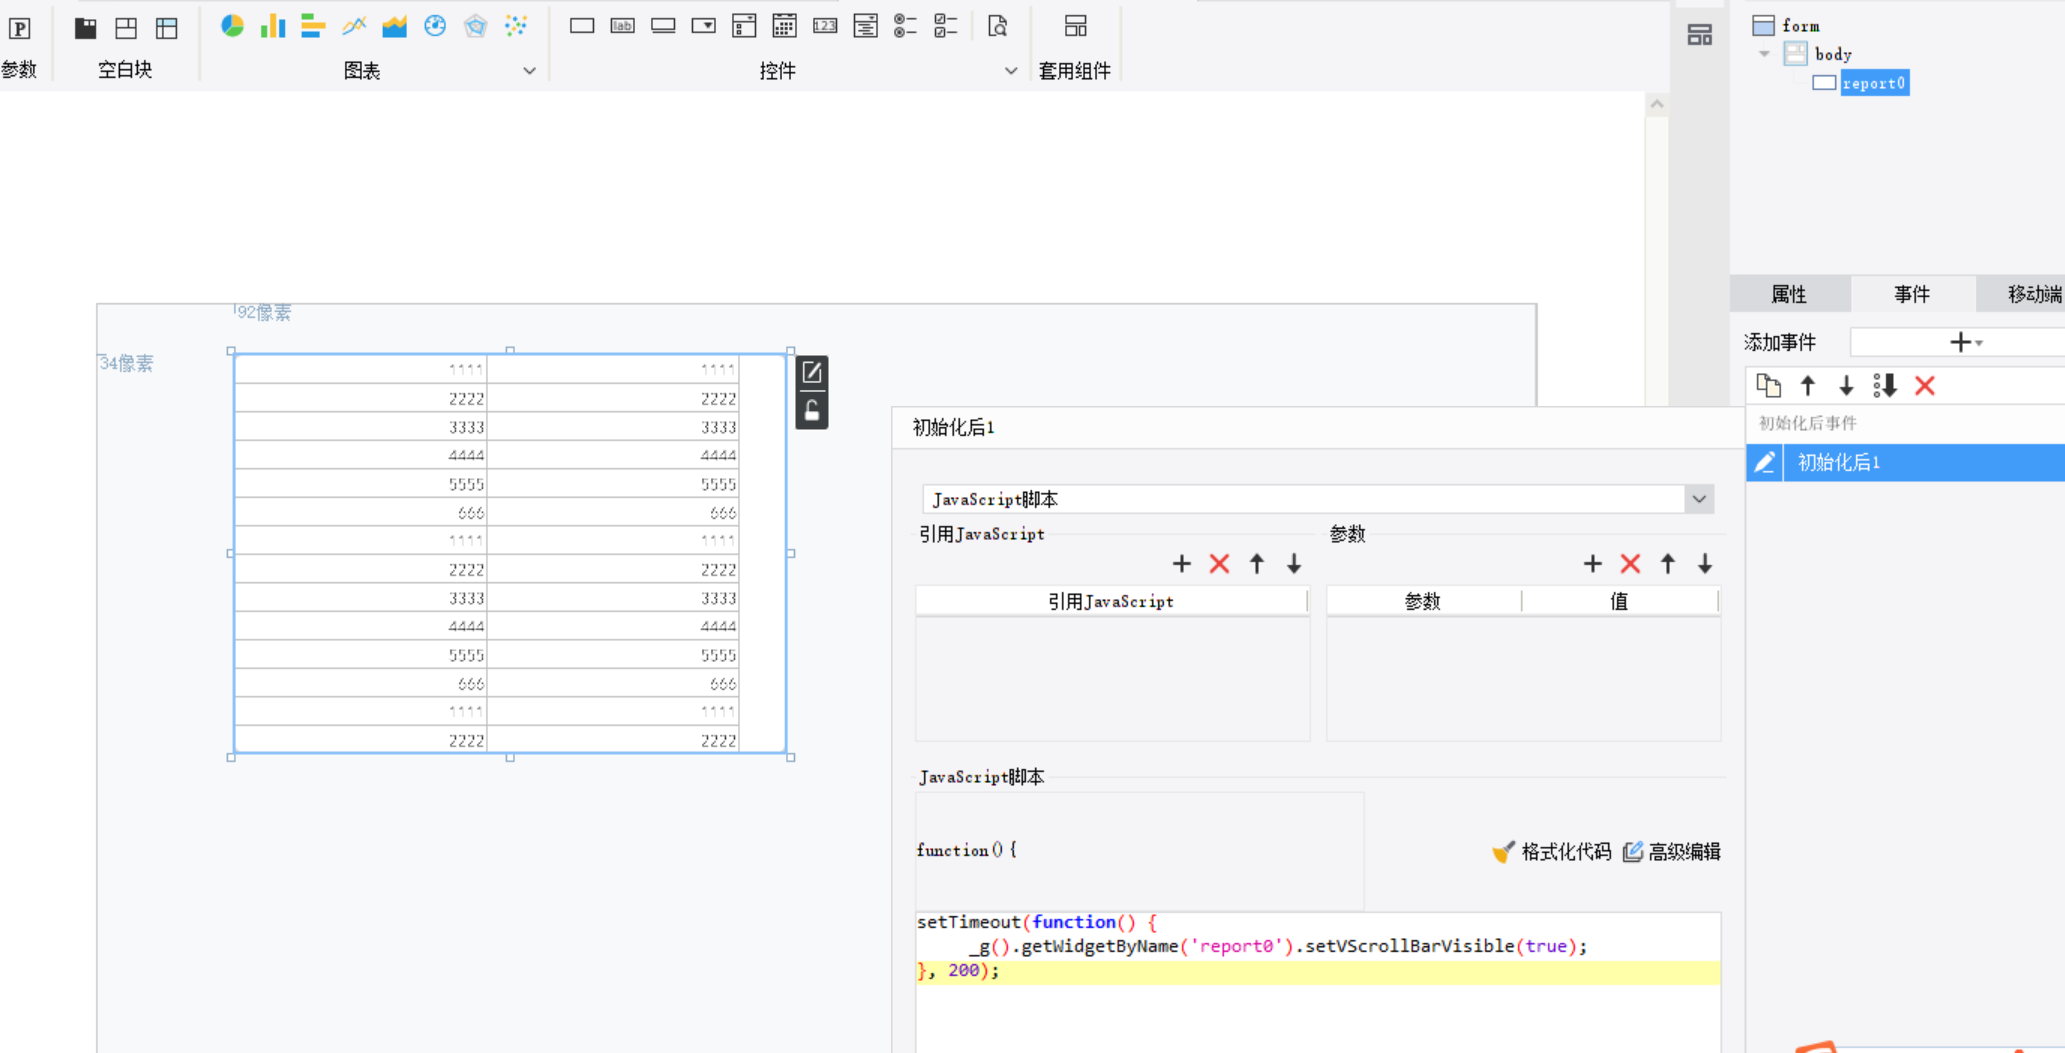Image resolution: width=2065 pixels, height=1053 pixels.
Task: Select the 初始化后1 event row
Action: (x=1906, y=463)
